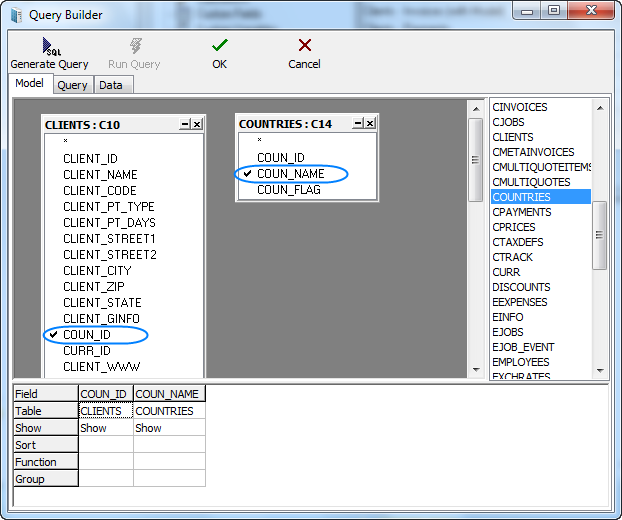This screenshot has height=520, width=622.
Task: Check CLIENT_ZIP field
Action: coord(94,287)
